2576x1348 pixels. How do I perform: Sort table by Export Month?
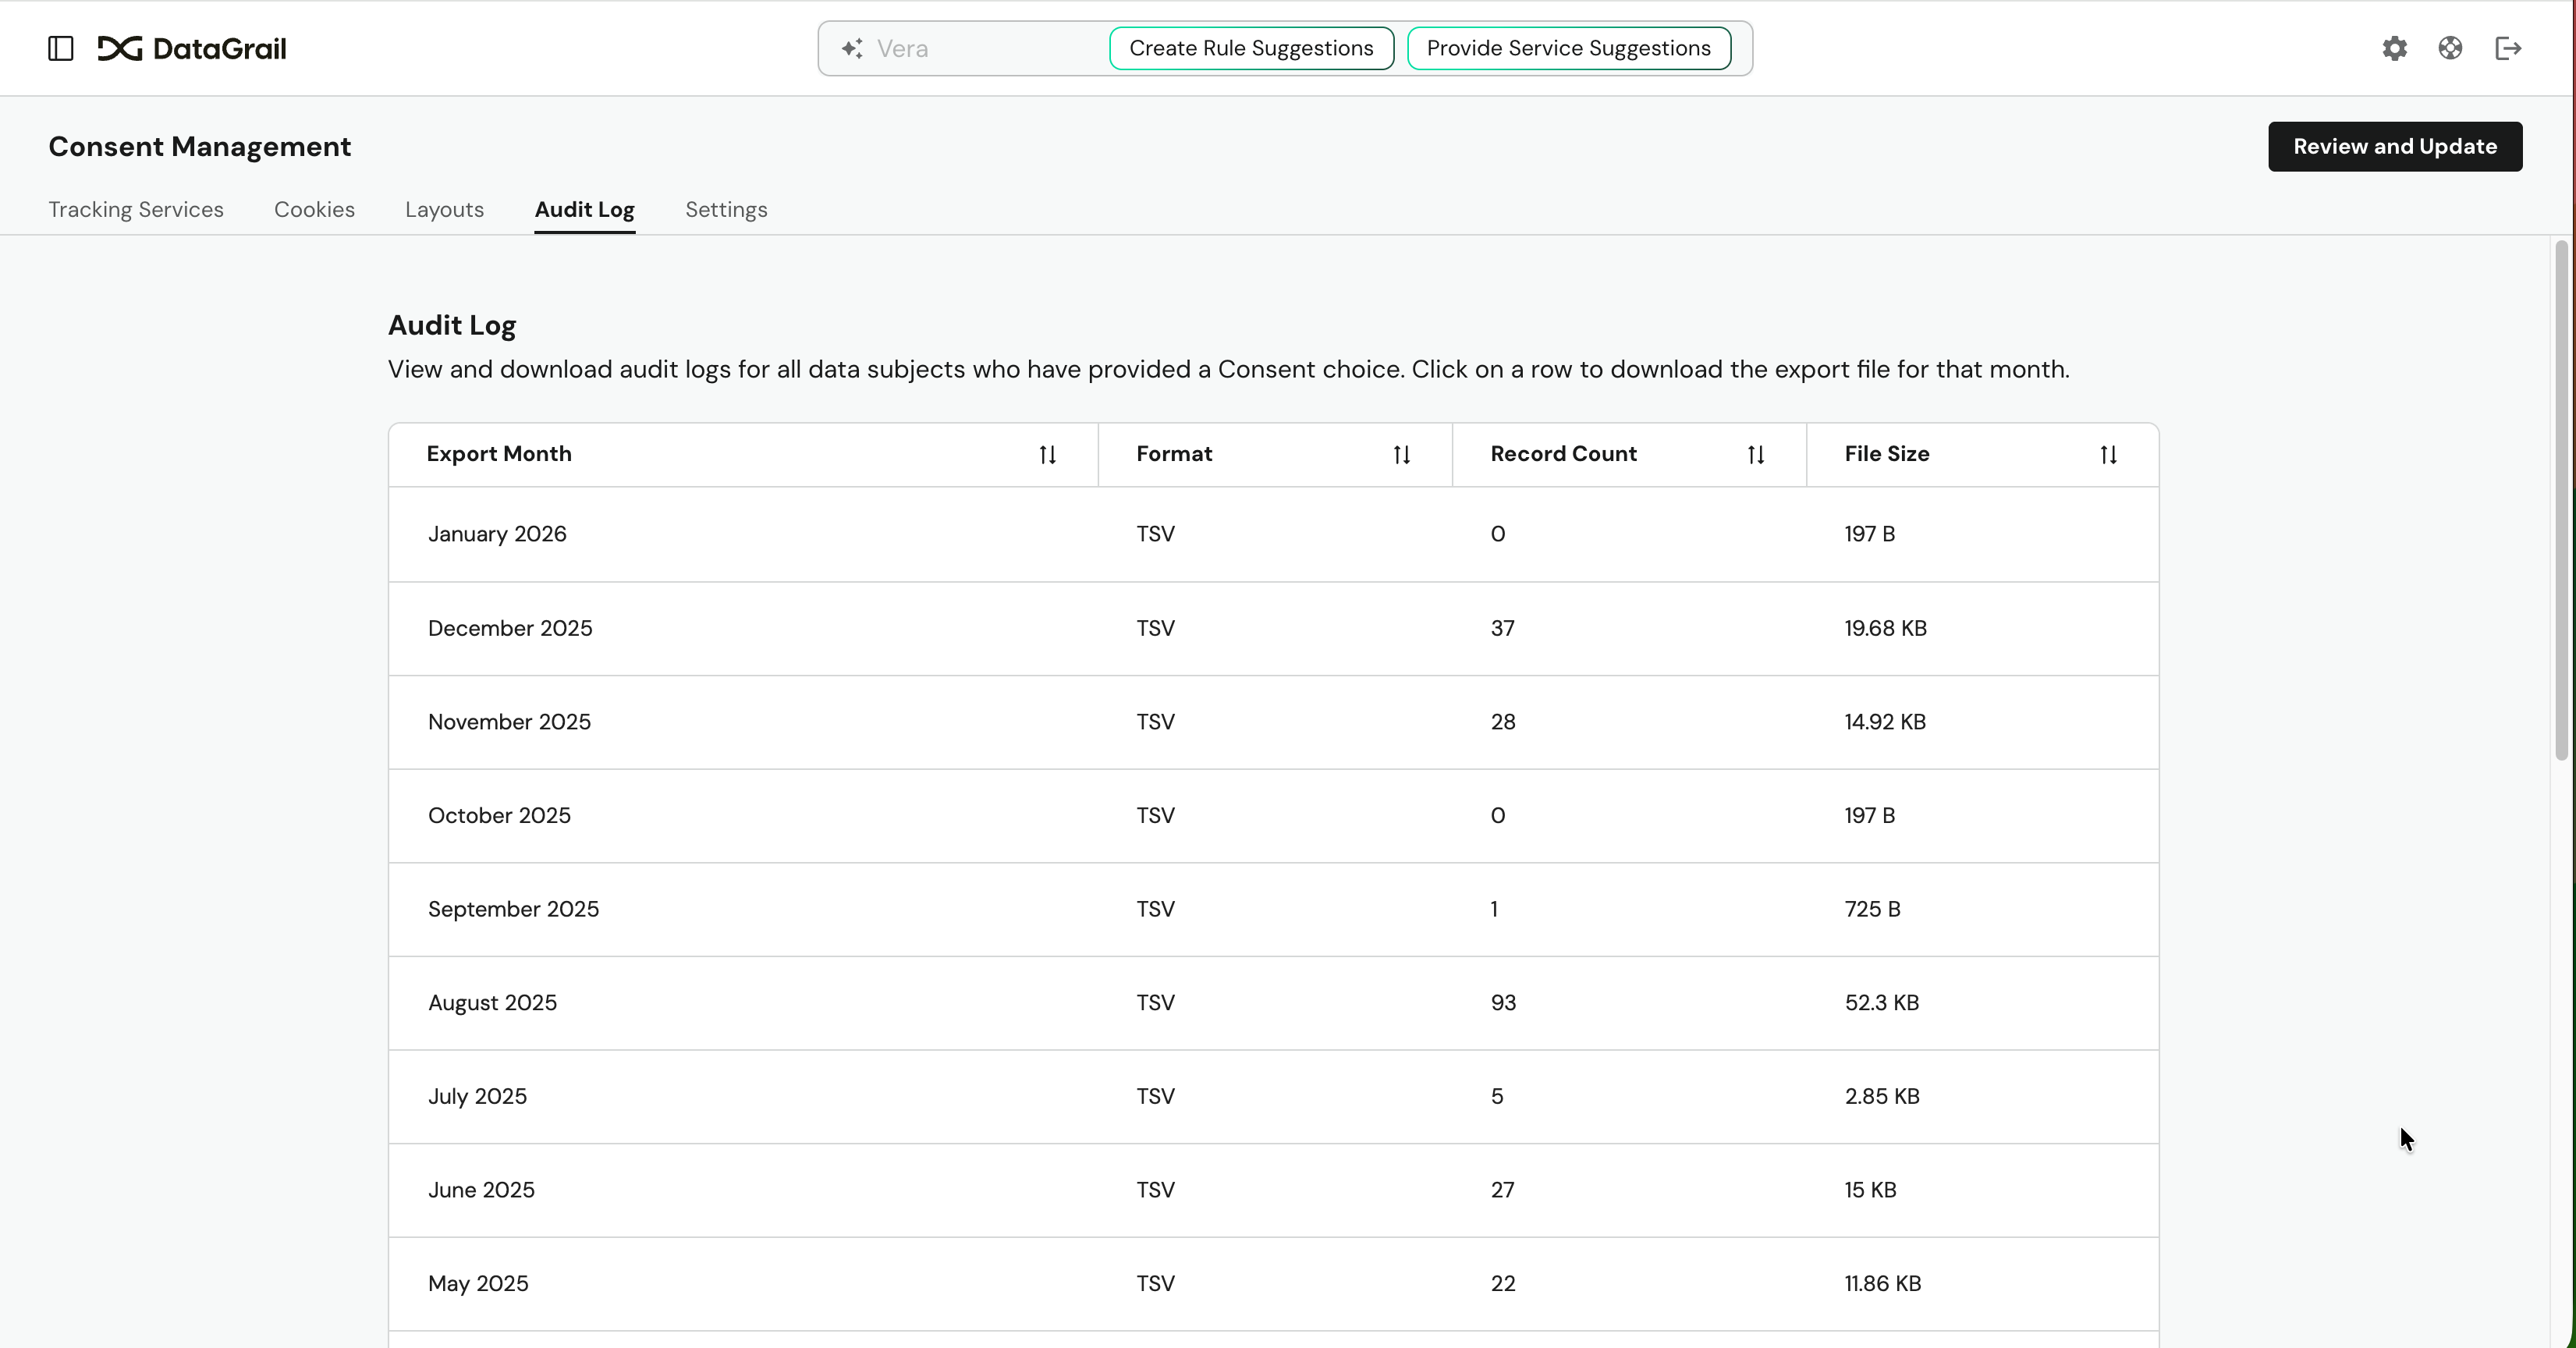tap(1048, 454)
